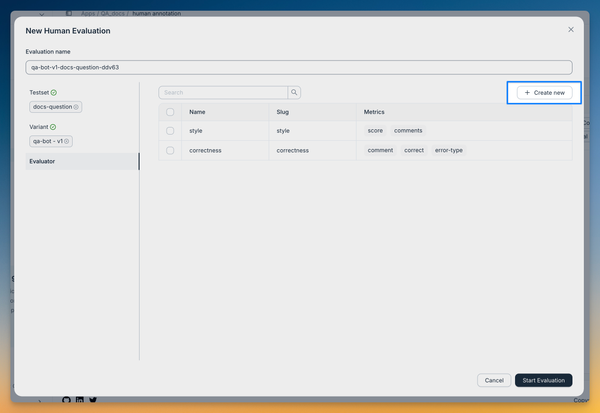Click the search magnifier icon button
The height and width of the screenshot is (413, 600).
point(295,92)
